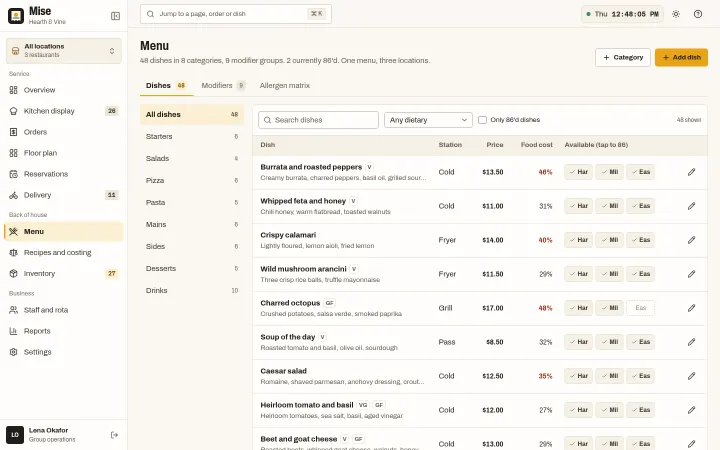Viewport: 720px width, 450px height.
Task: Open Reports page
Action: (x=64, y=331)
